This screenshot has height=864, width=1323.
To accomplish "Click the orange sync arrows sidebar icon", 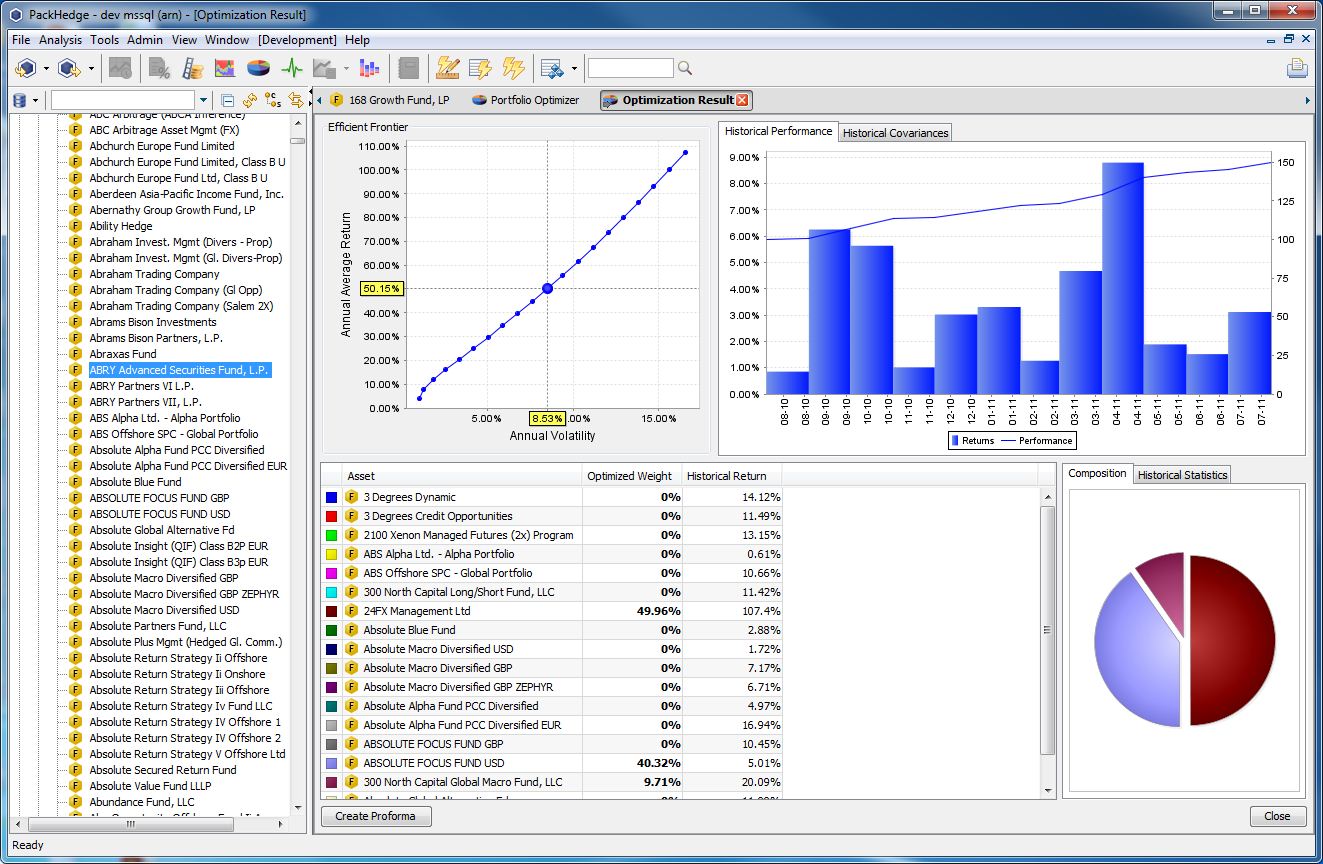I will pos(295,100).
